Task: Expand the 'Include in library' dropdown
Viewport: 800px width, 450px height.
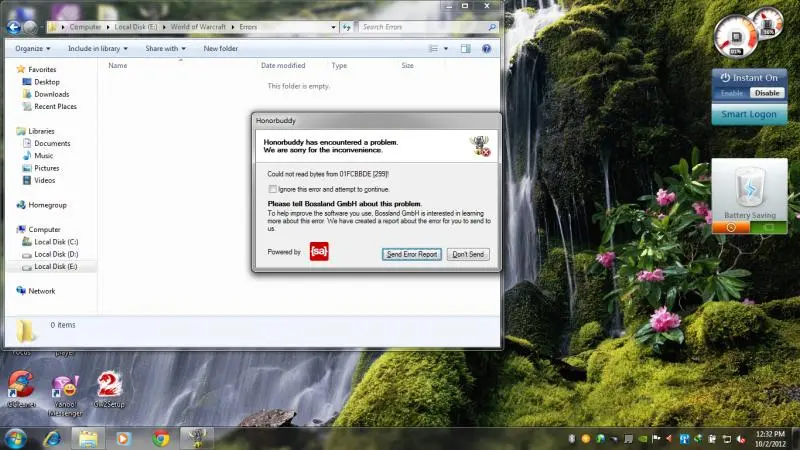Action: pos(99,48)
